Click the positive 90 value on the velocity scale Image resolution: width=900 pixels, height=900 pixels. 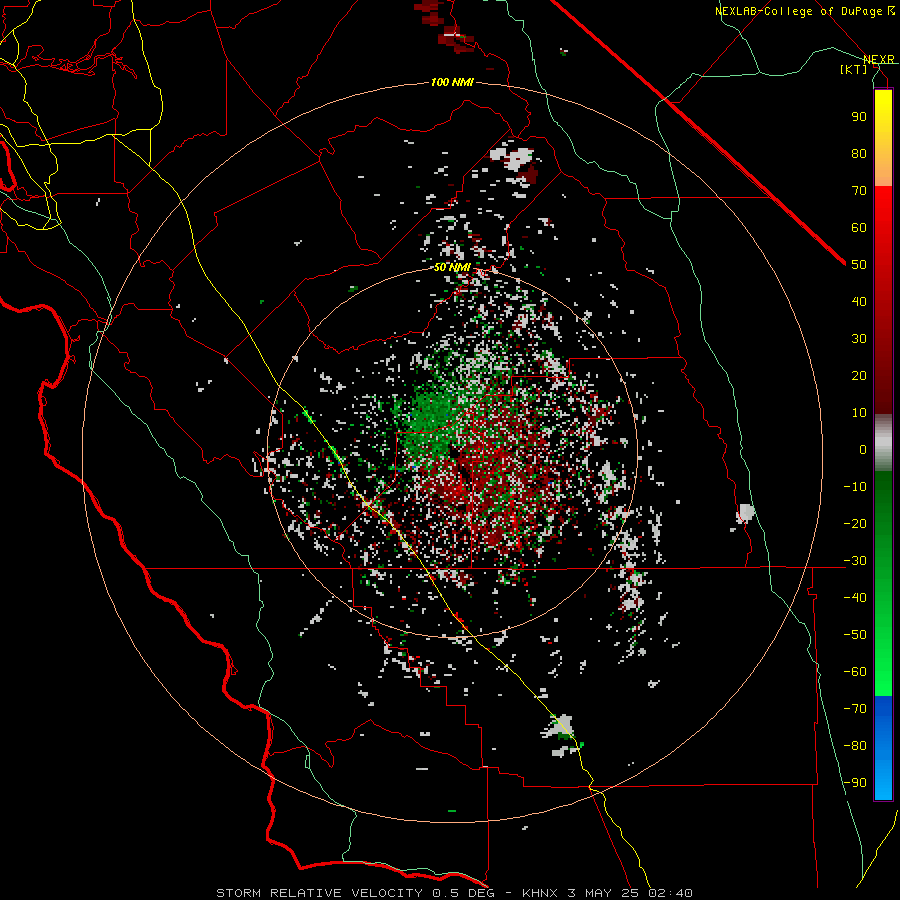coord(859,117)
